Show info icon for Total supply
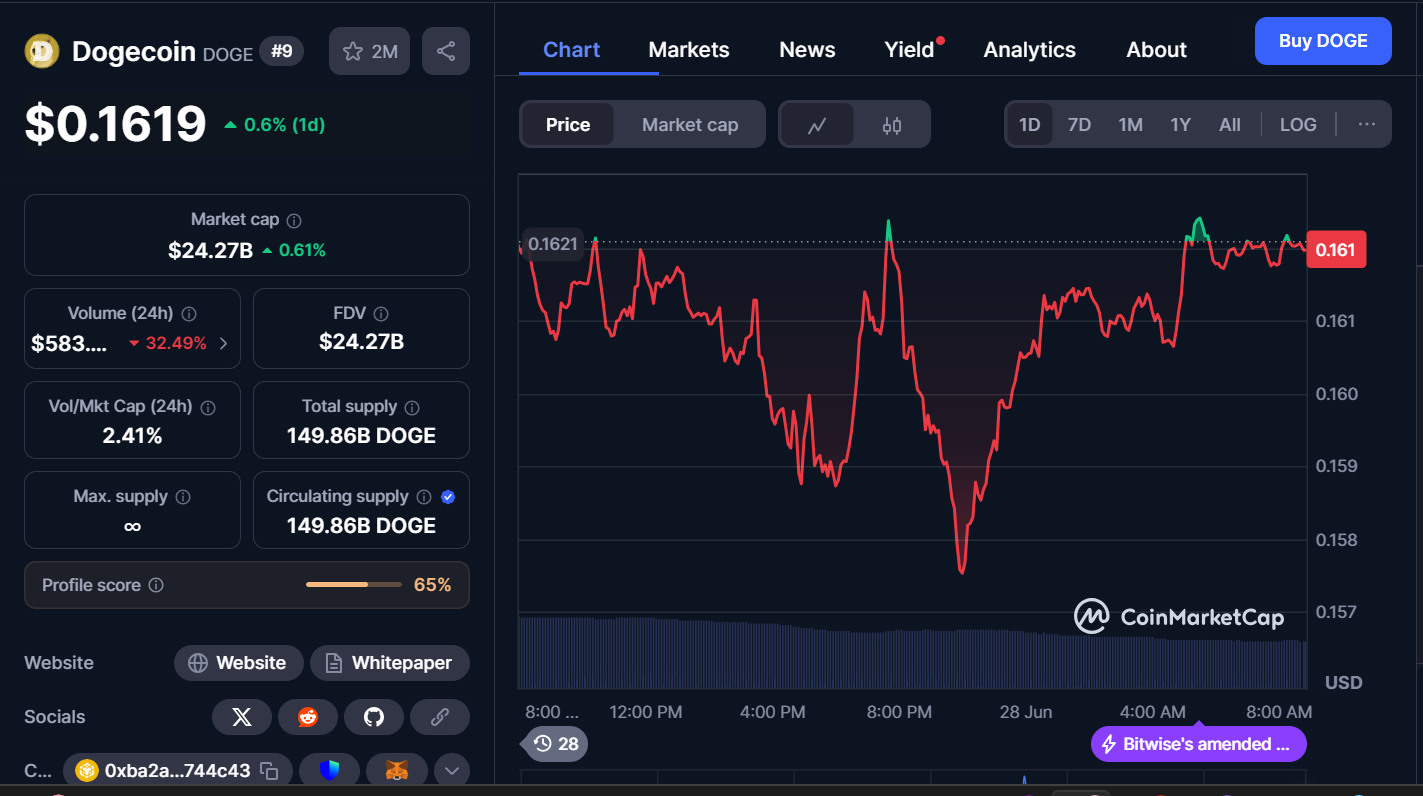The image size is (1423, 796). 412,407
